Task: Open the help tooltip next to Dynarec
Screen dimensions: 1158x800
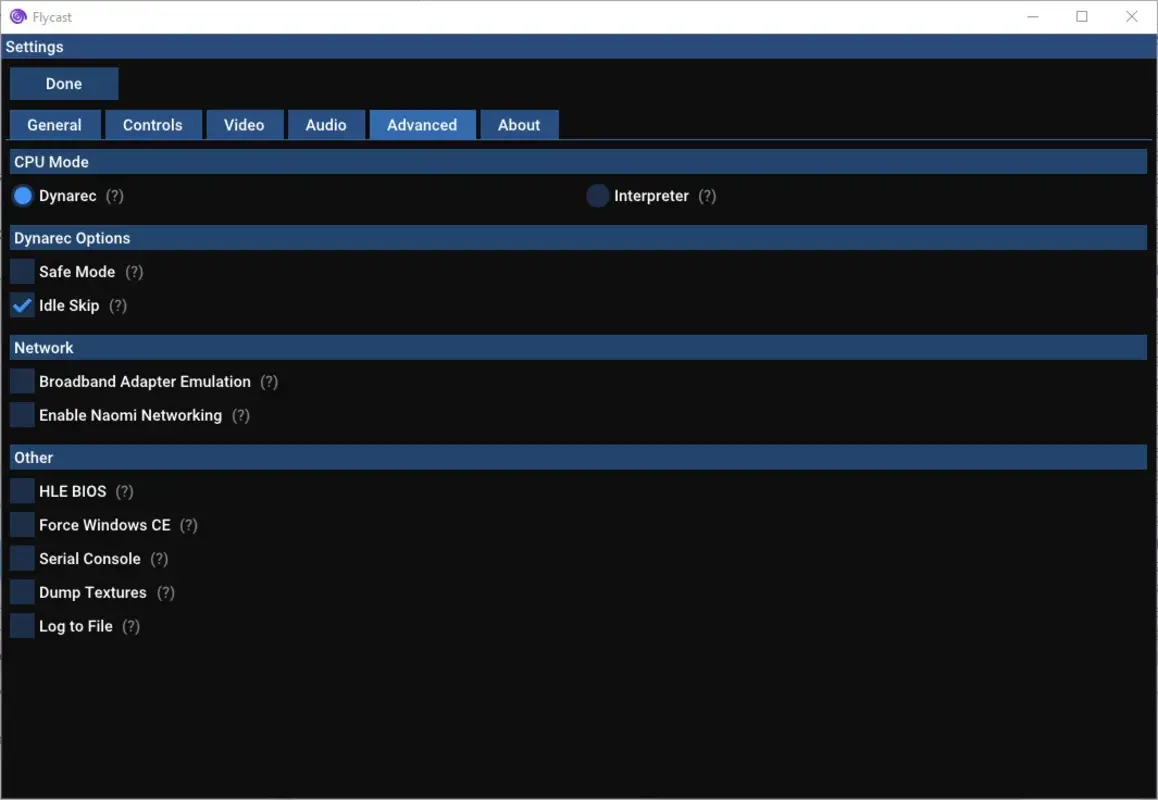Action: click(x=113, y=196)
